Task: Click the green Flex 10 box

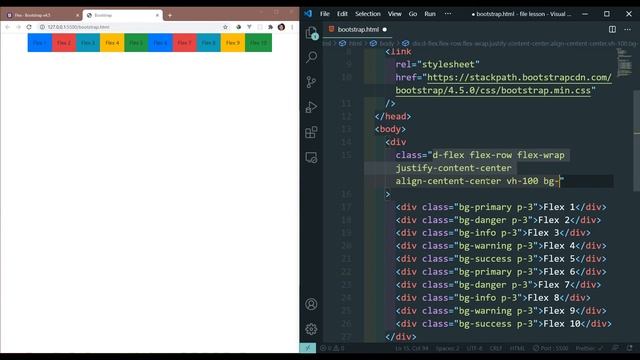Action: (x=258, y=43)
